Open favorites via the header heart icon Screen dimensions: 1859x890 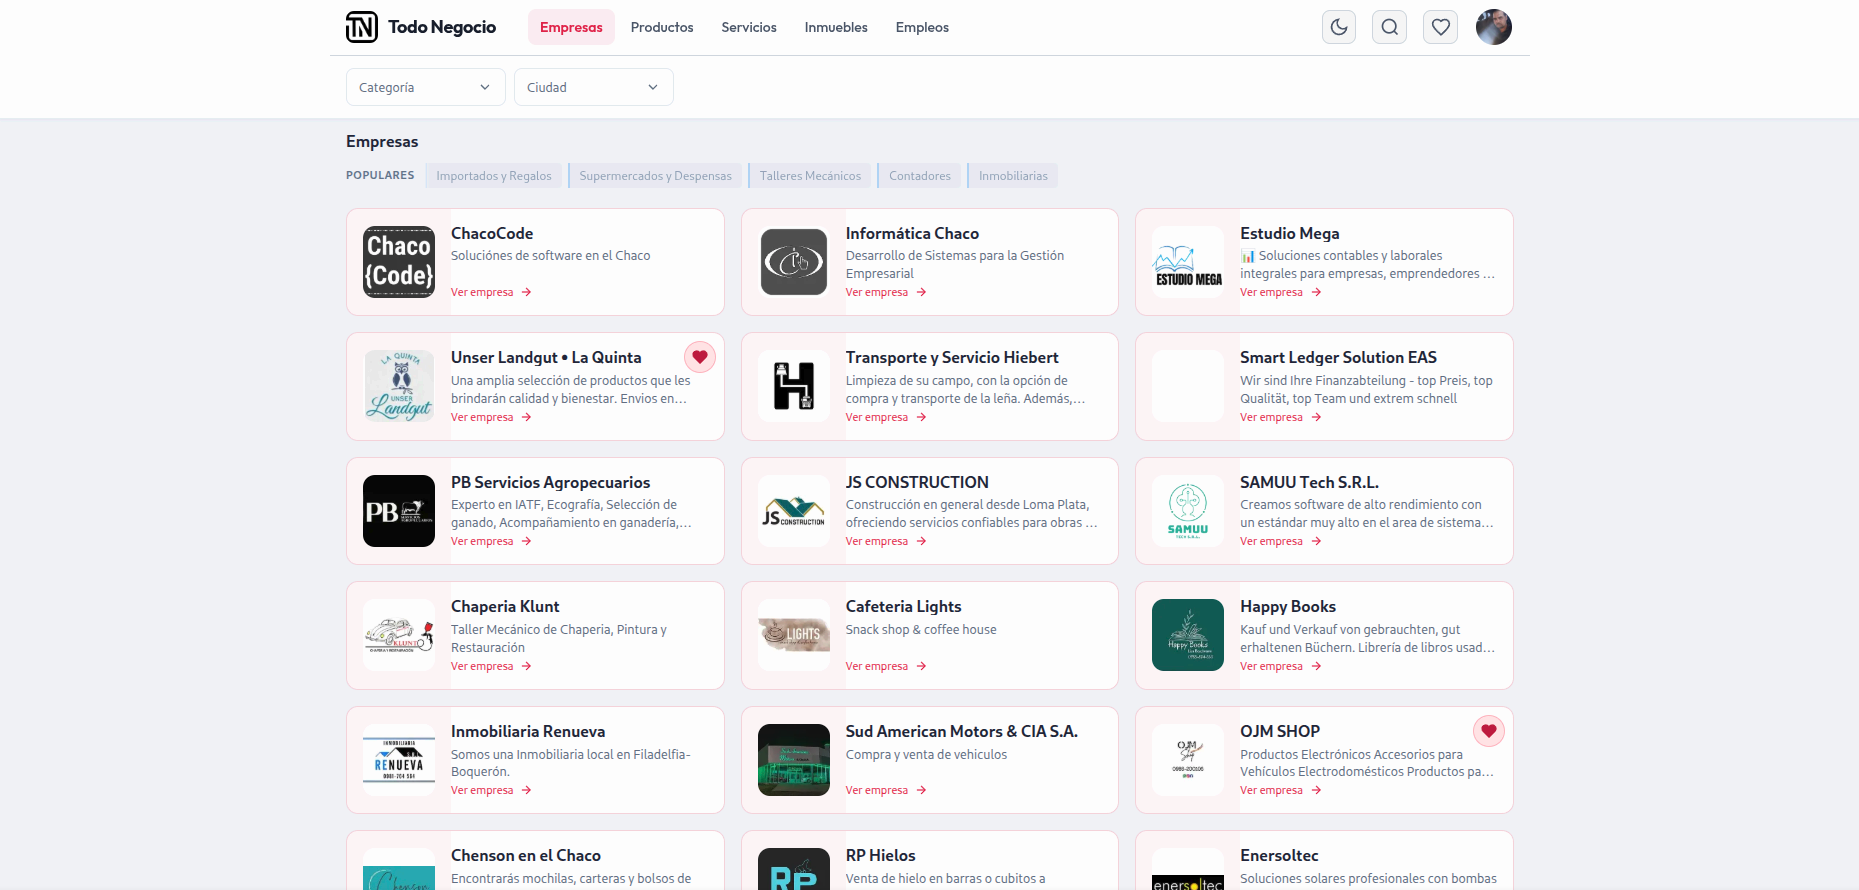pos(1441,27)
